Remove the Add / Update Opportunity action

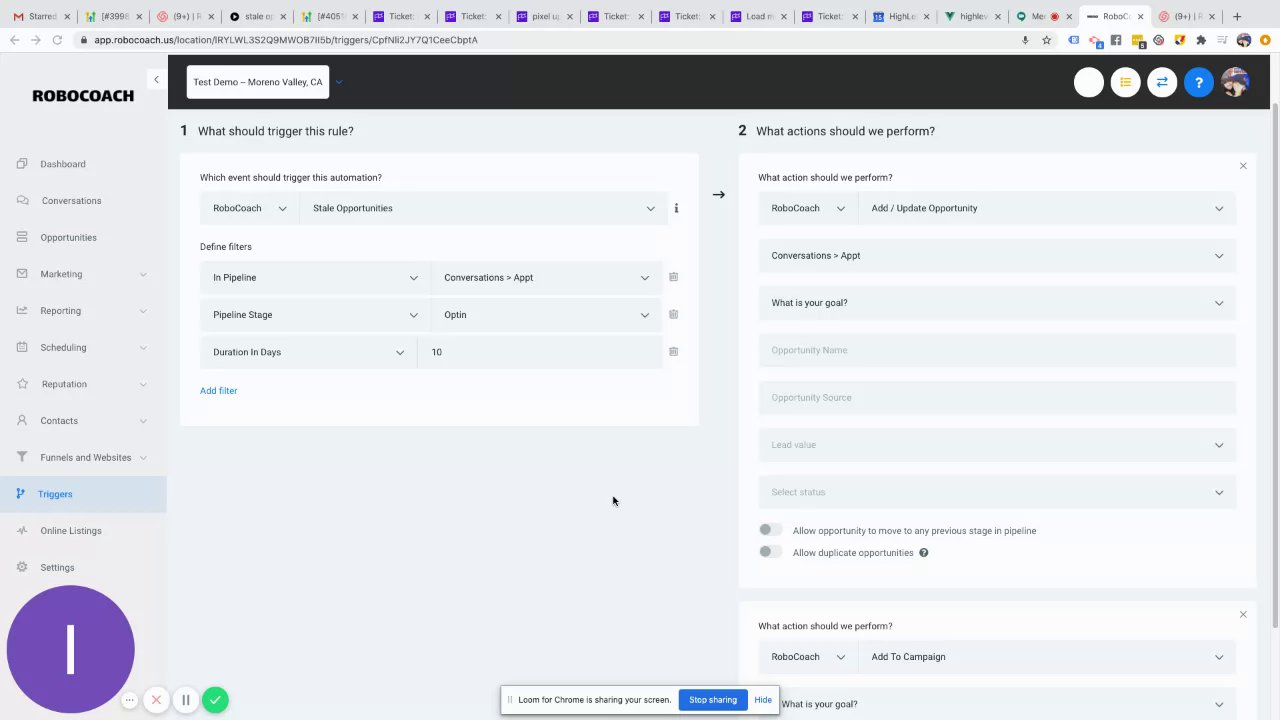(x=1243, y=166)
